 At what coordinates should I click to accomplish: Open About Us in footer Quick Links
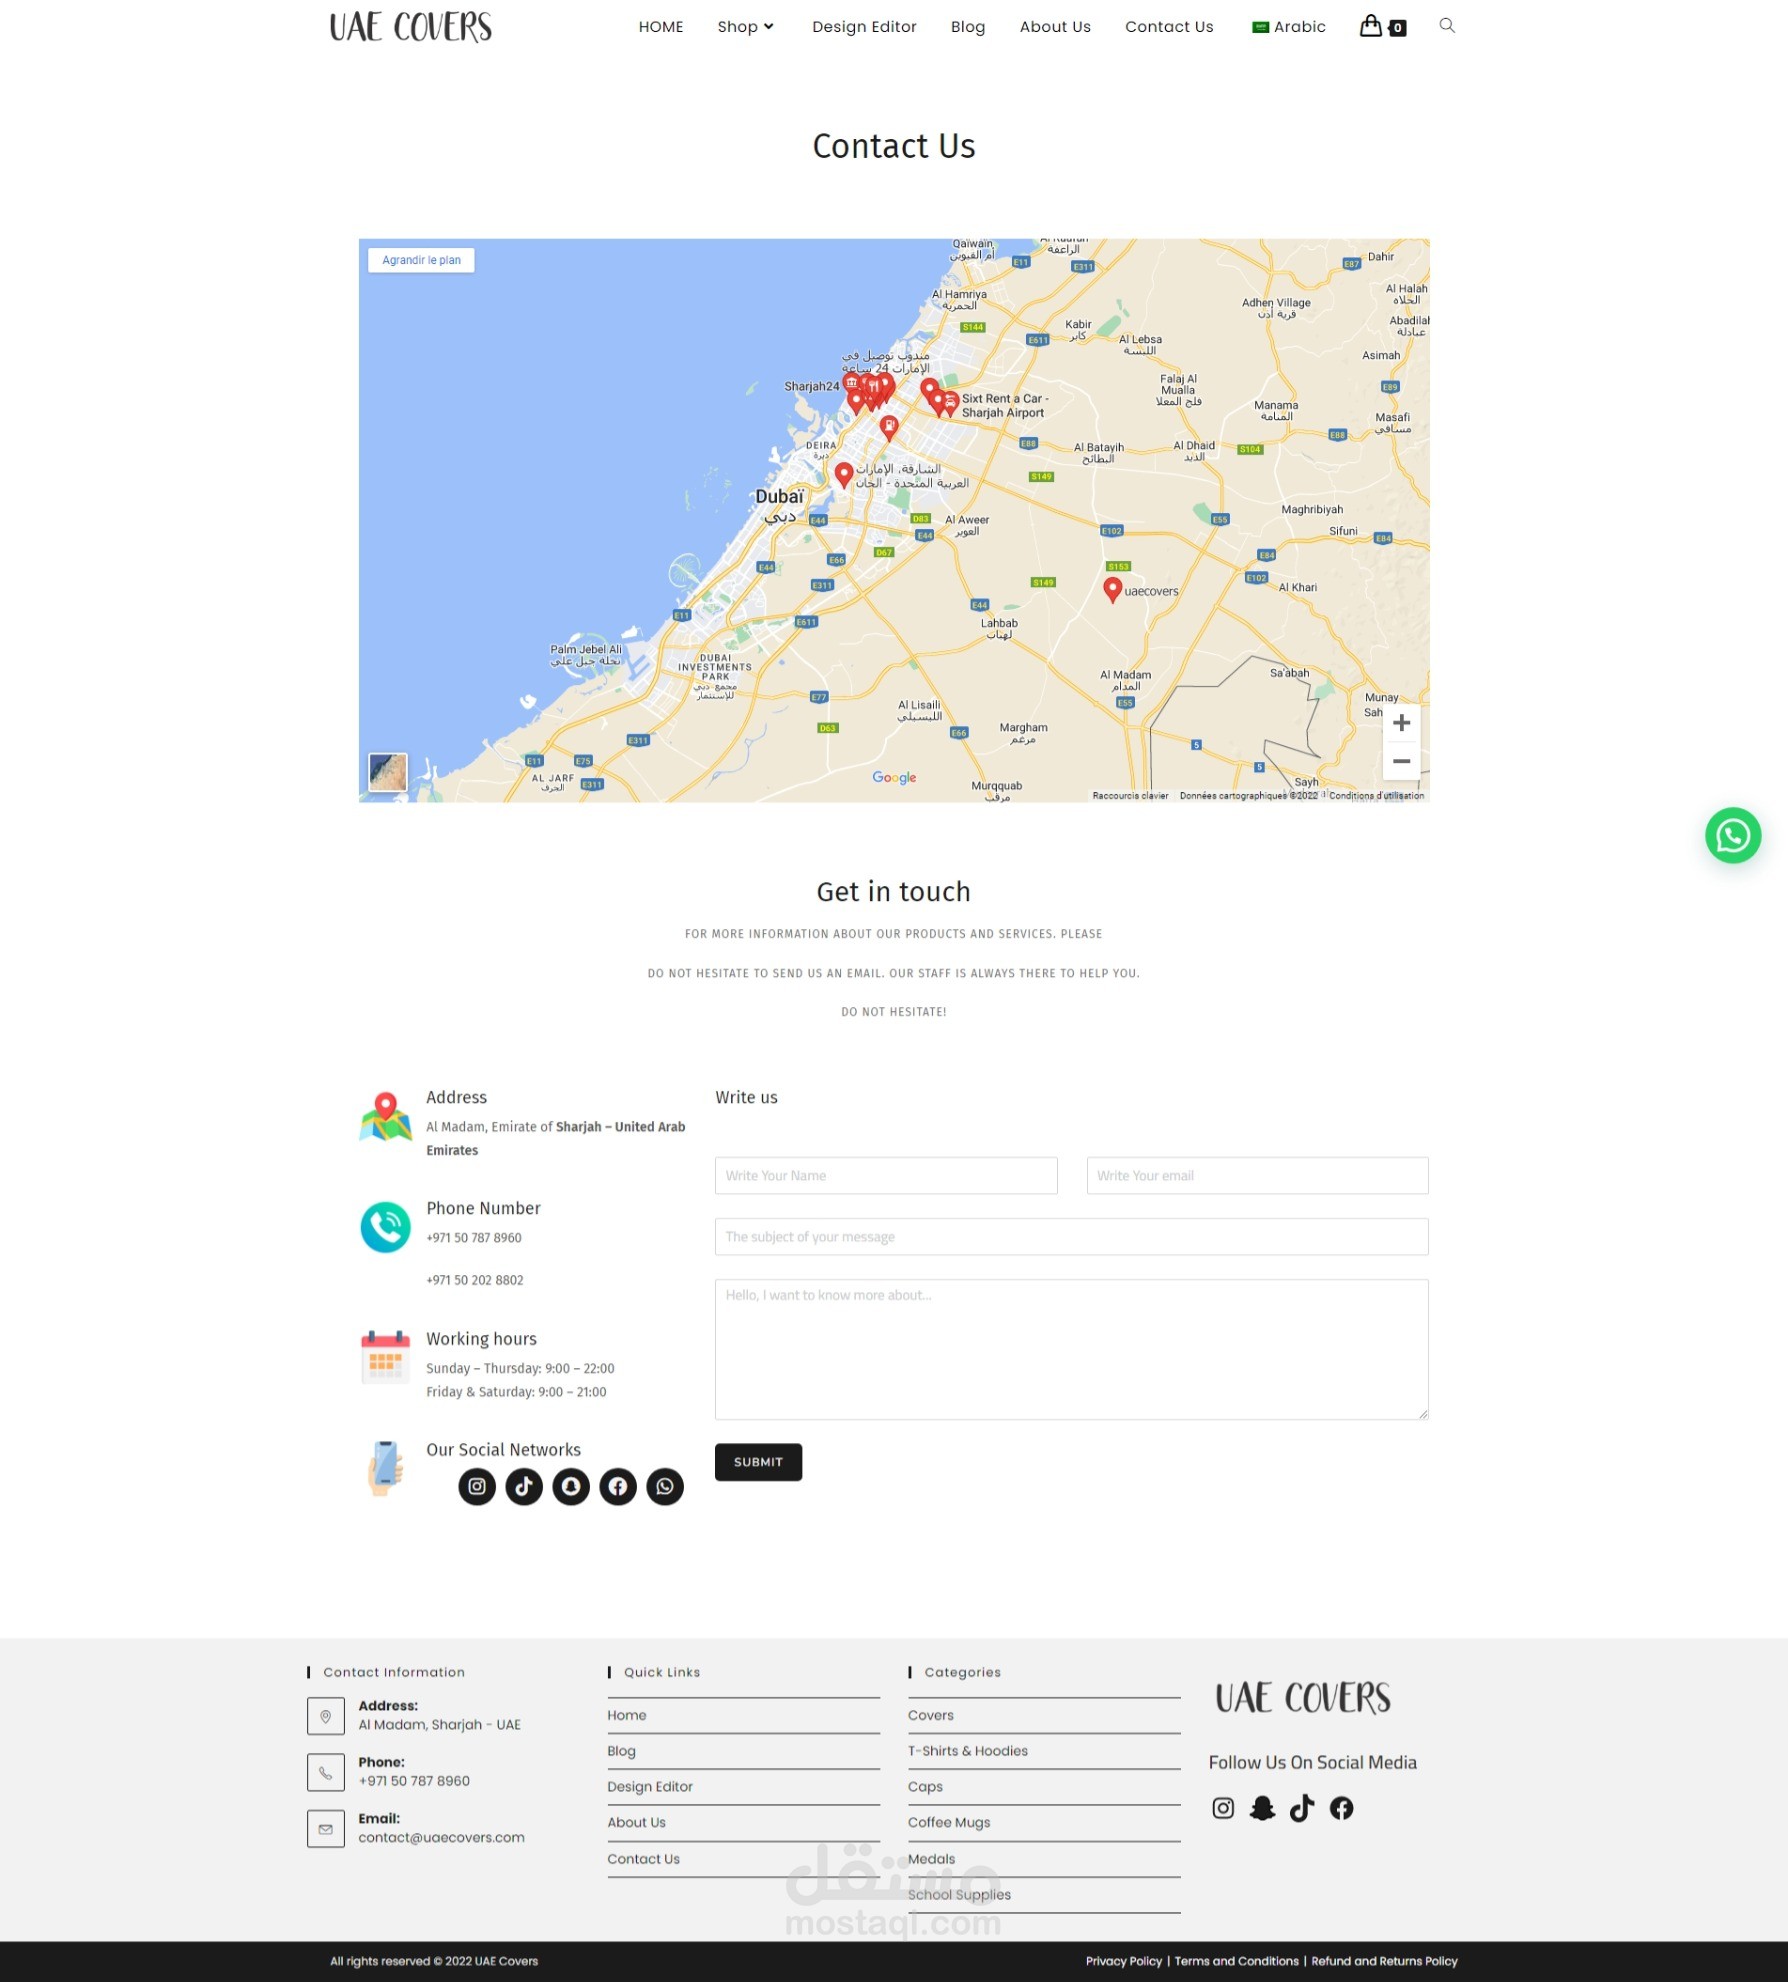point(636,1823)
